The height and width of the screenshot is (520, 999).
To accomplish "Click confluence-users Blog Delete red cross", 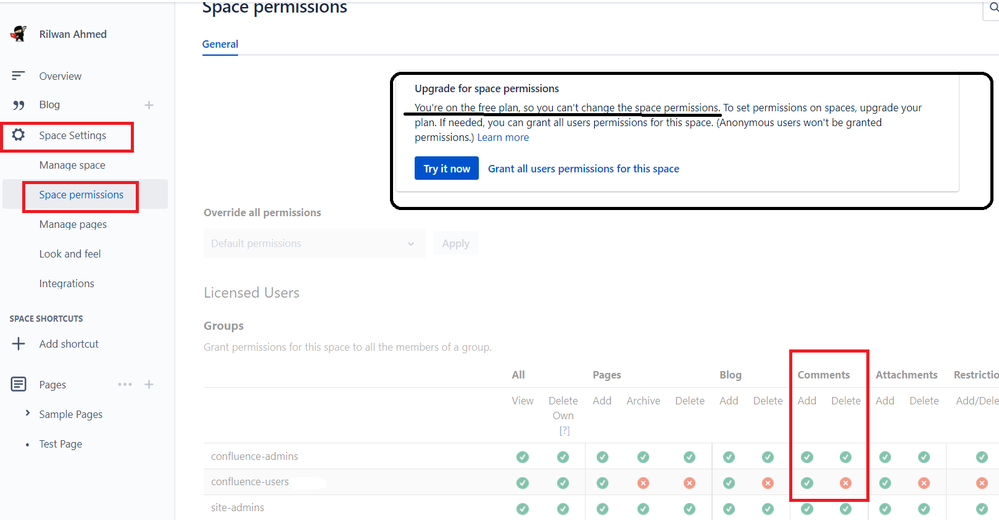I will (768, 483).
